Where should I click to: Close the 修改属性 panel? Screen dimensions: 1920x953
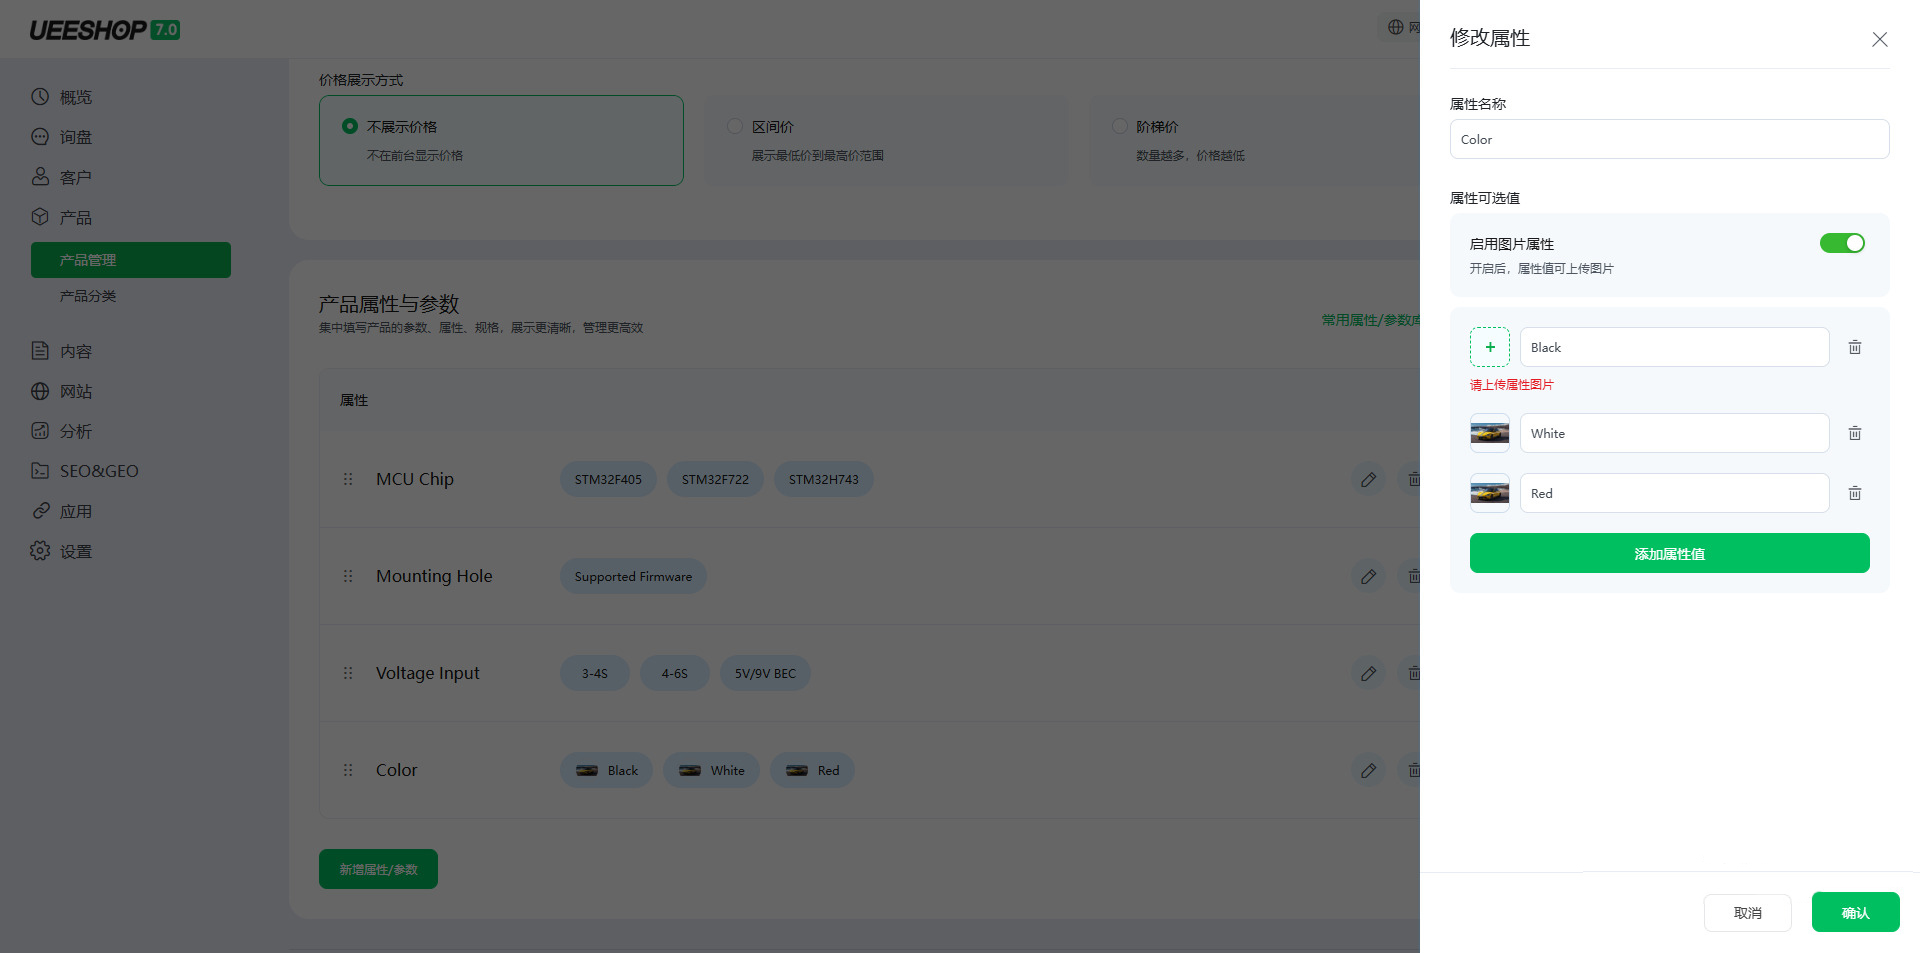(1880, 39)
